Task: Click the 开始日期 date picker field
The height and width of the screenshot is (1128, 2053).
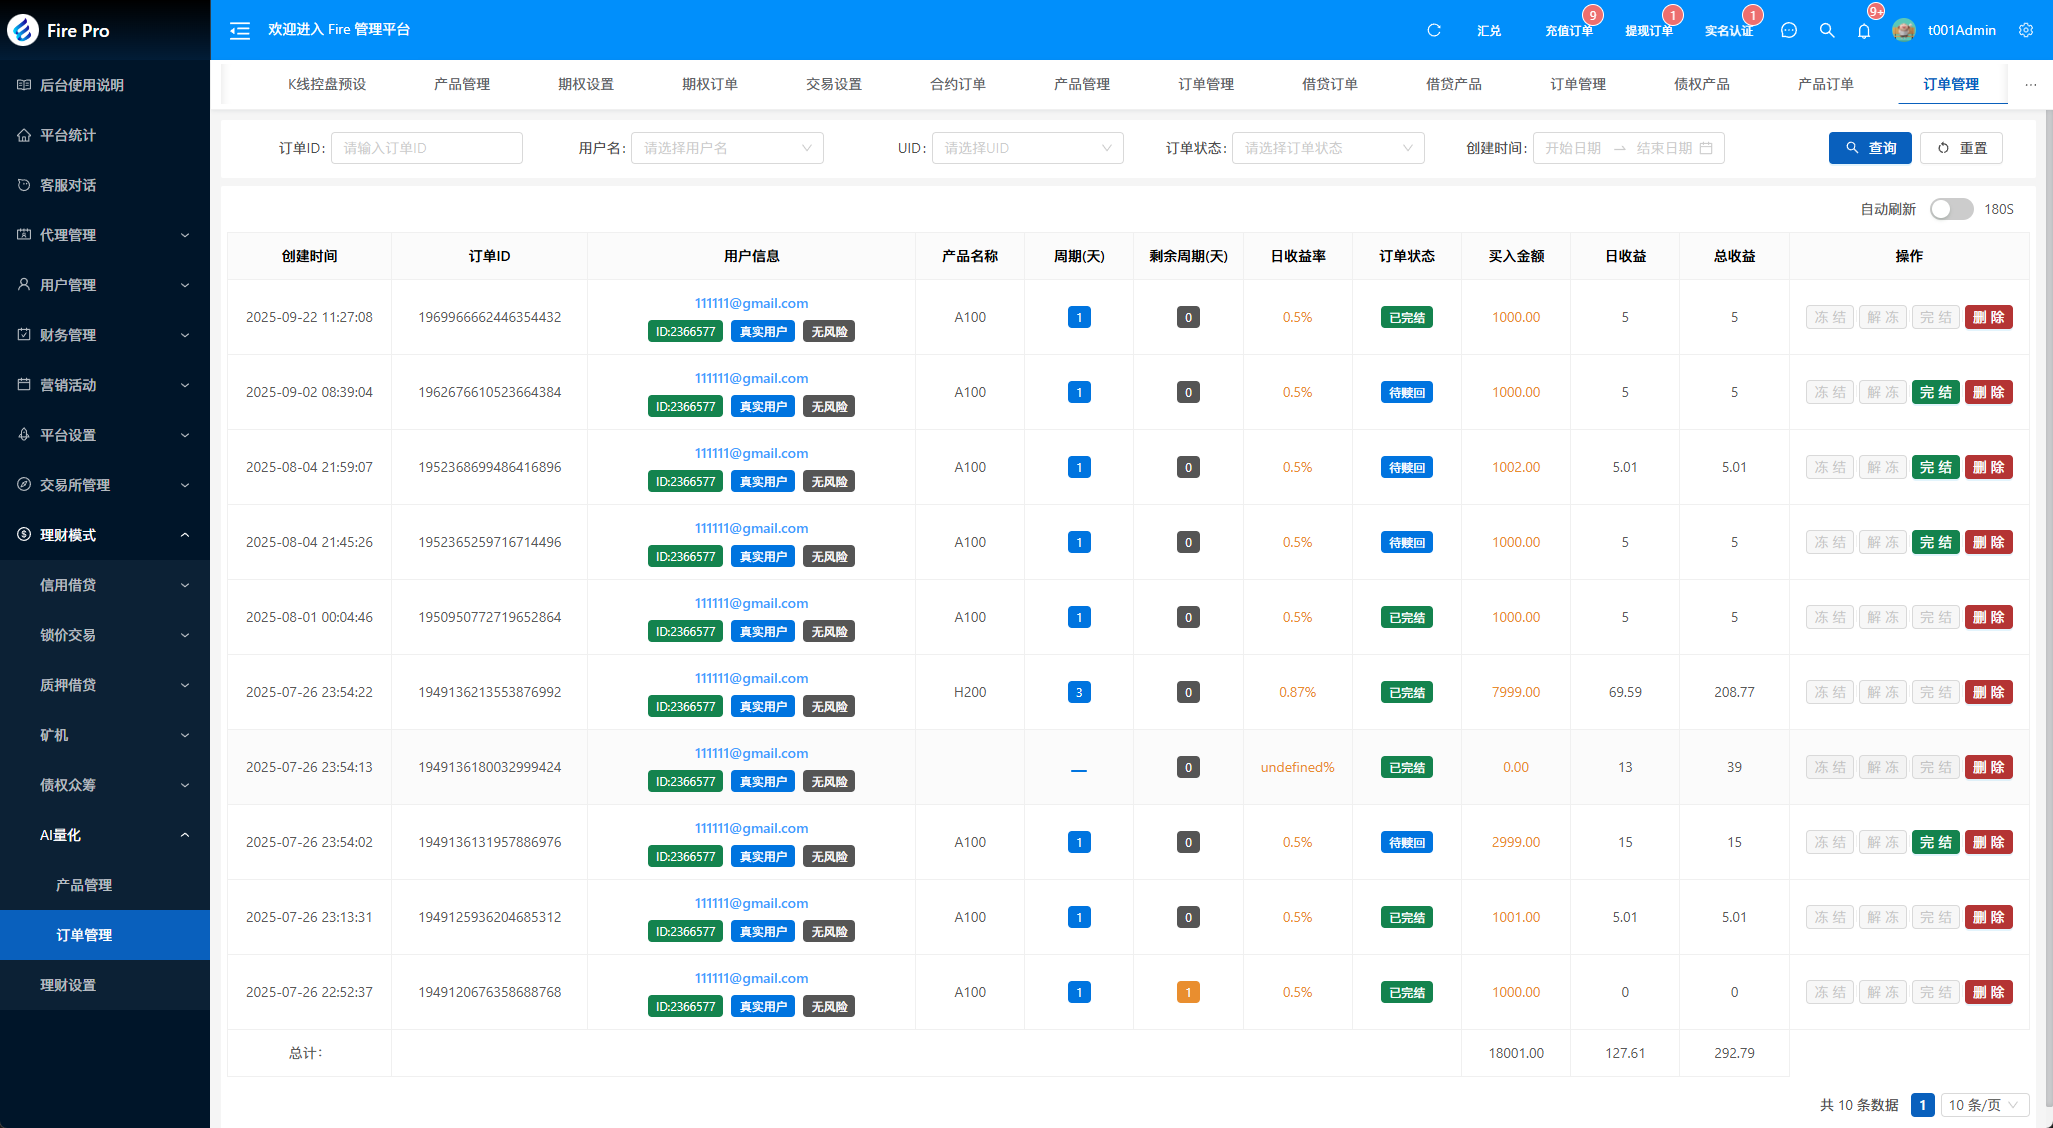Action: (1573, 148)
